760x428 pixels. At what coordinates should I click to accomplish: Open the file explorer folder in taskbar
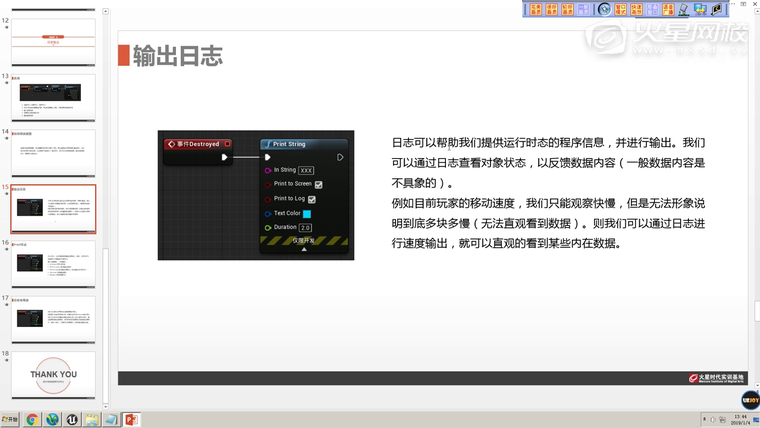pyautogui.click(x=92, y=419)
